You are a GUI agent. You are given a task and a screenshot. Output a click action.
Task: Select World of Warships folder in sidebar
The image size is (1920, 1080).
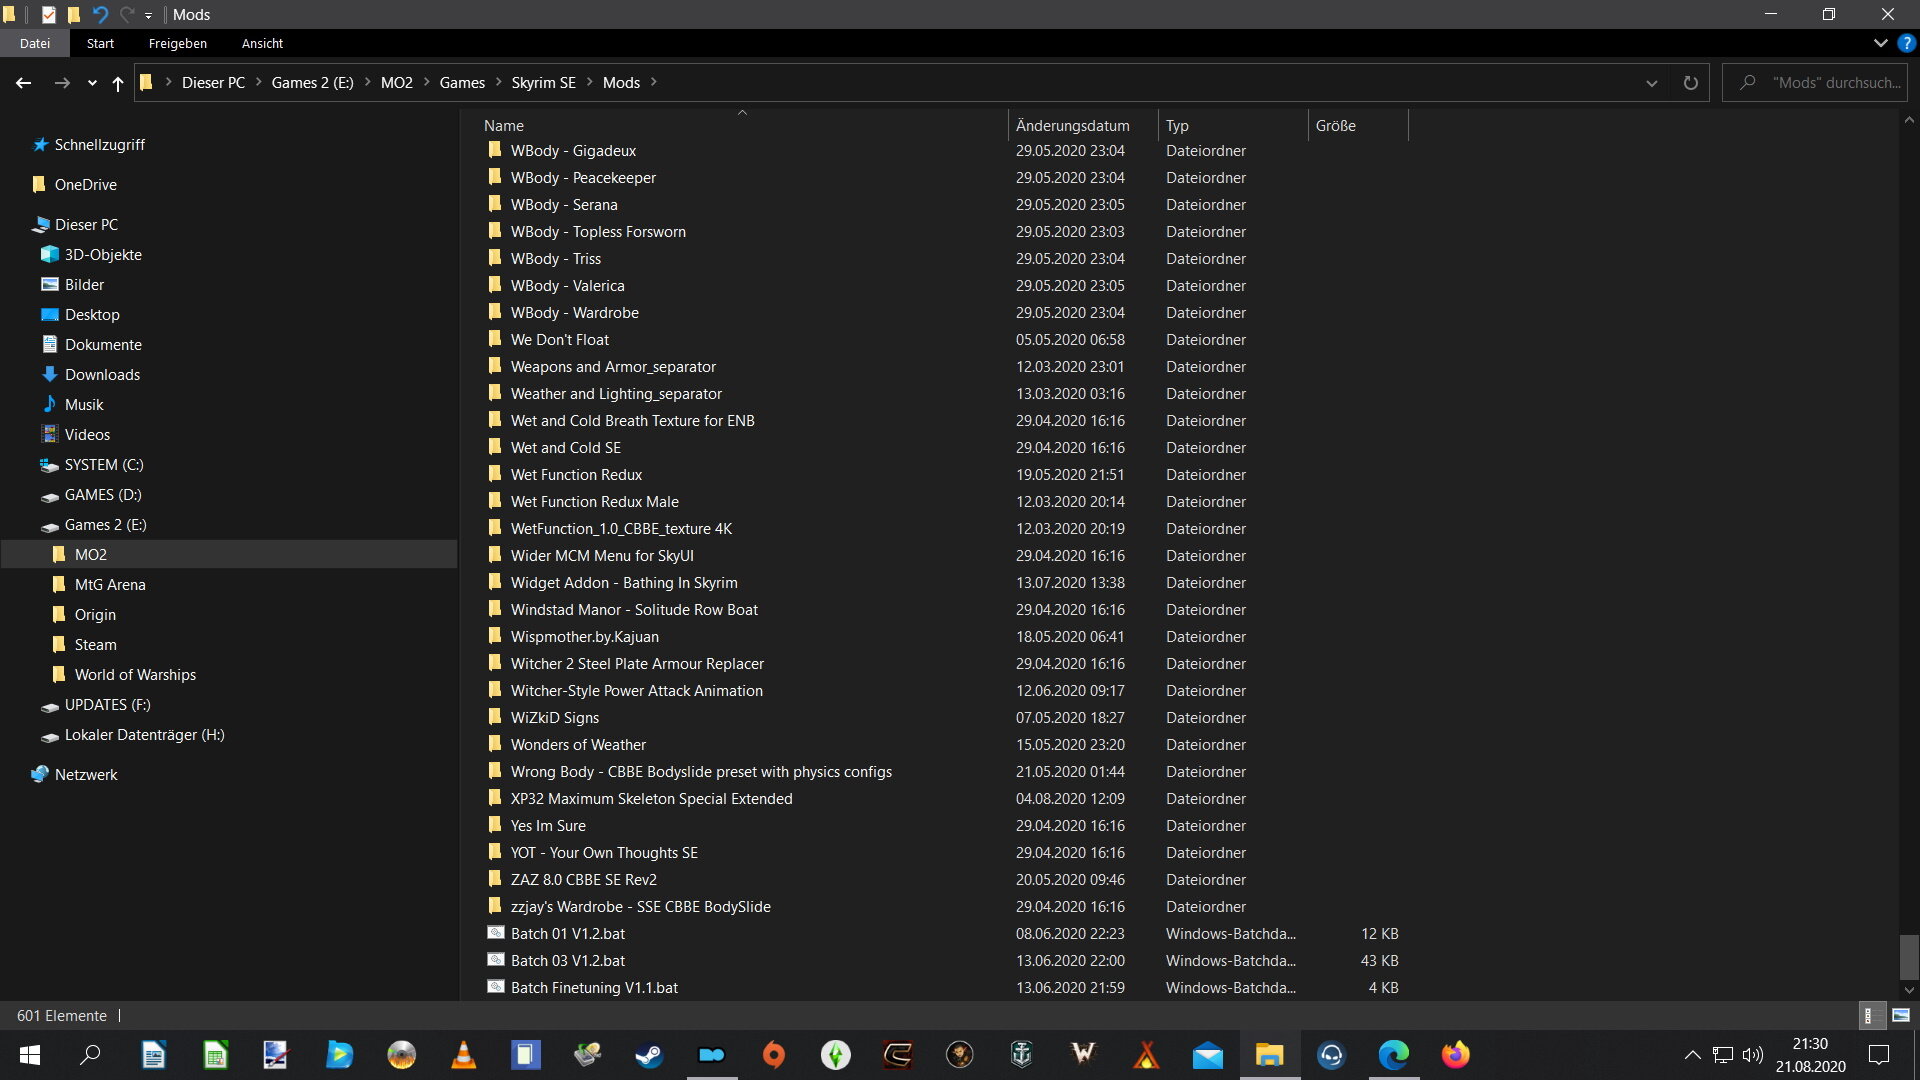[x=135, y=675]
